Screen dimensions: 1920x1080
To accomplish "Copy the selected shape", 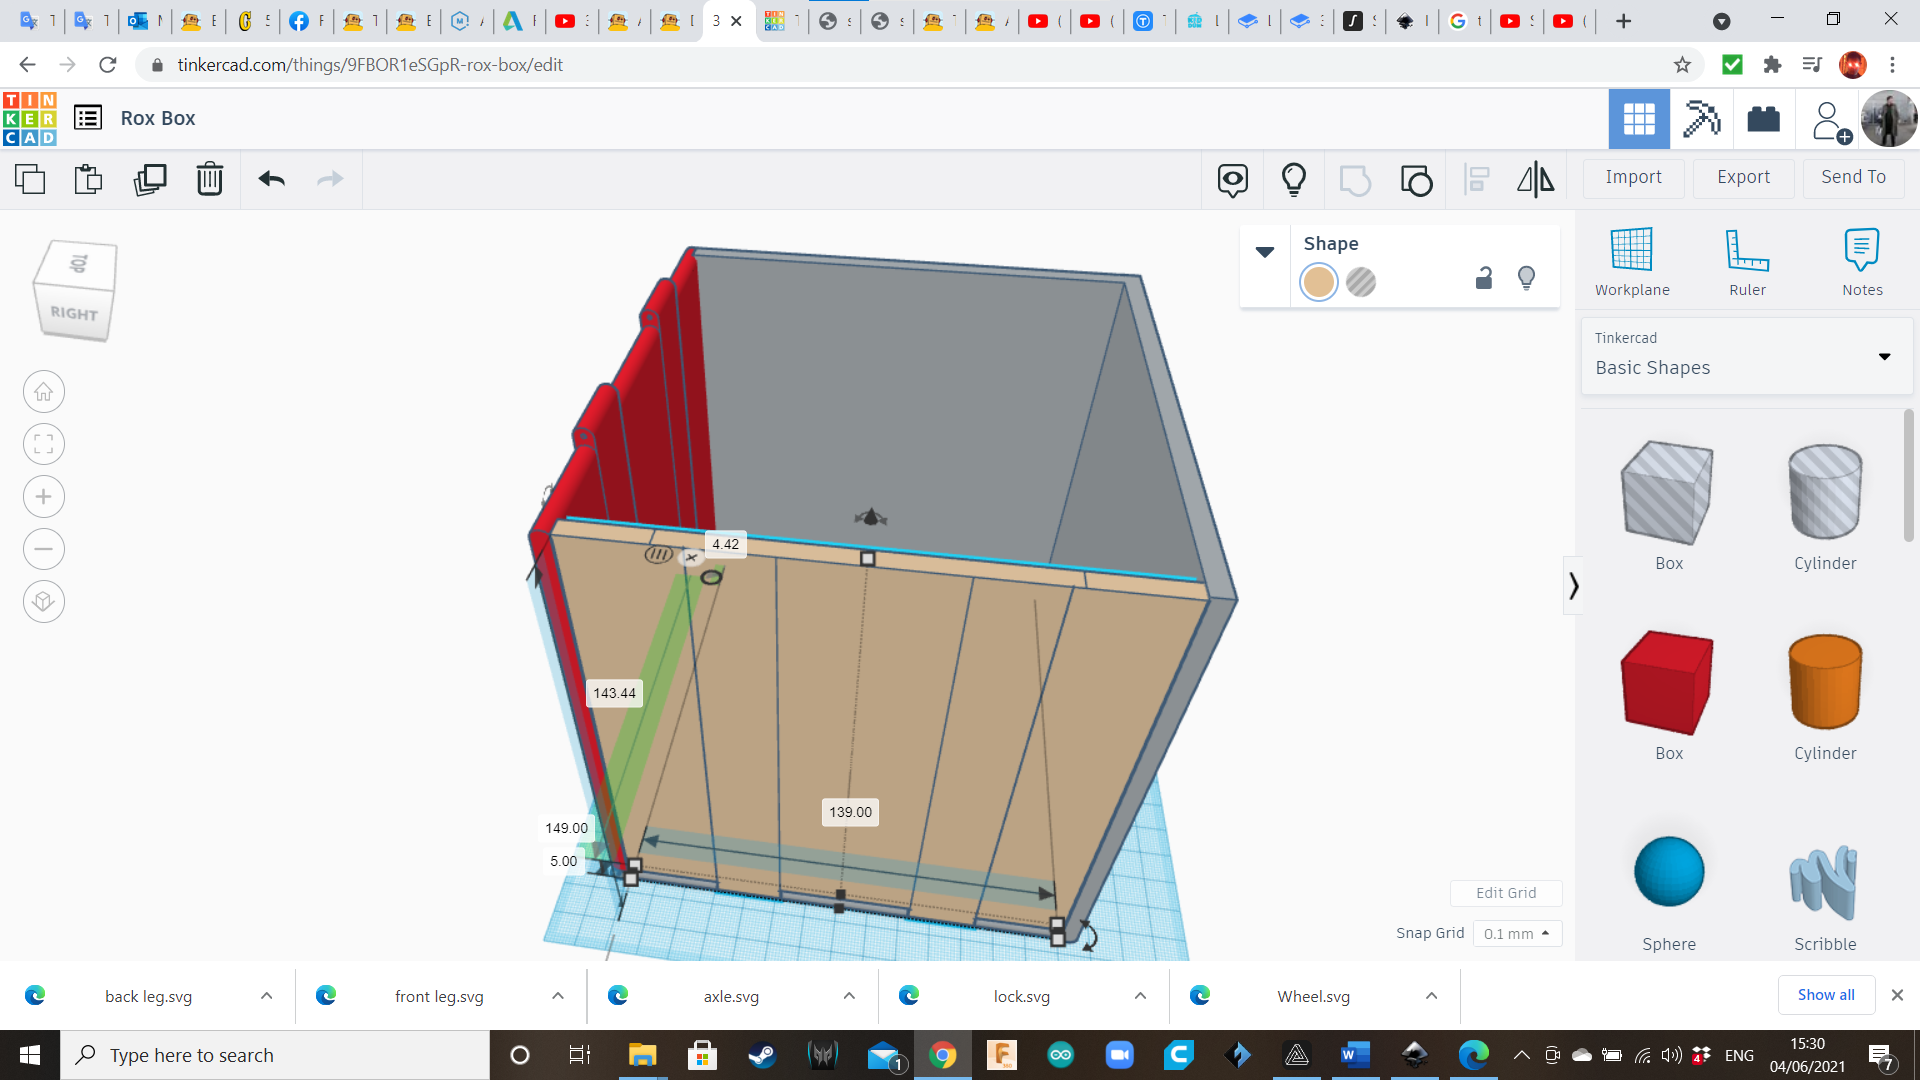I will pos(30,180).
